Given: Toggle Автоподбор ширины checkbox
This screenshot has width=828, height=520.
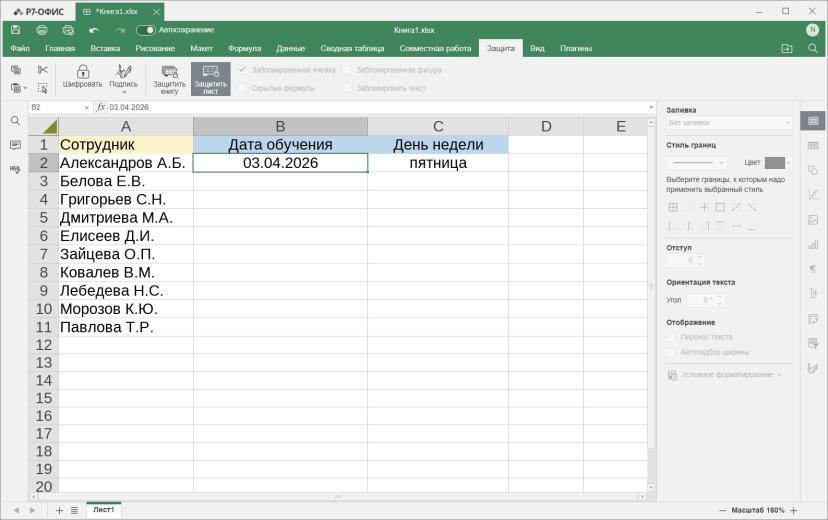Looking at the screenshot, I should pyautogui.click(x=671, y=352).
